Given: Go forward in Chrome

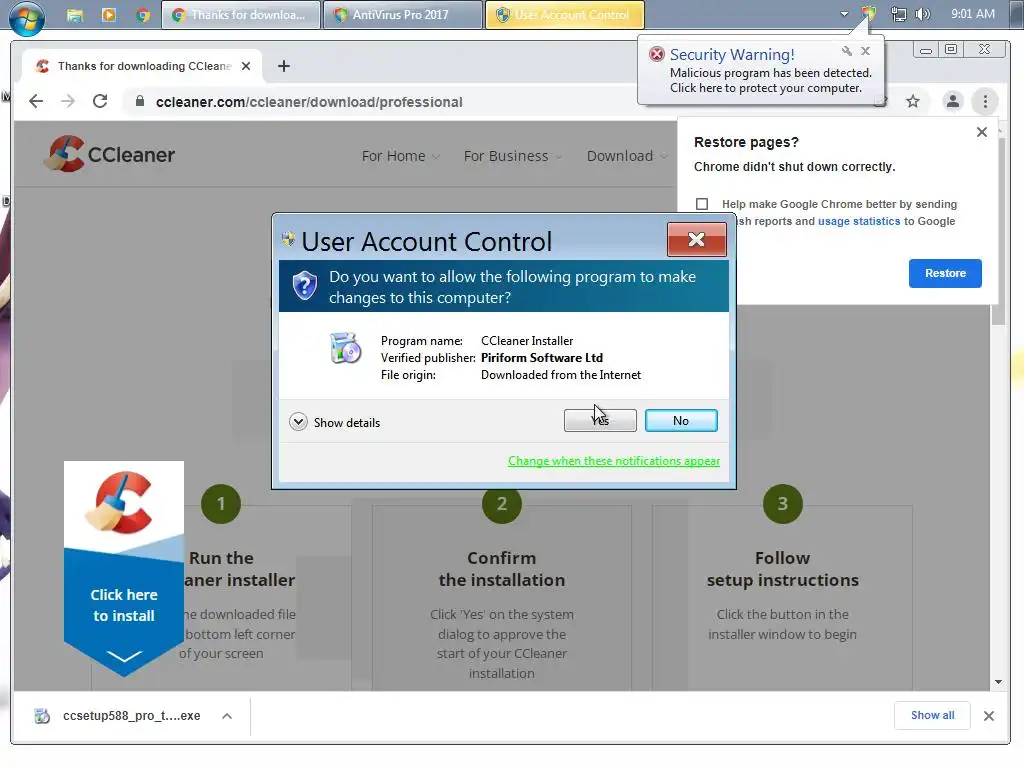Looking at the screenshot, I should [68, 101].
